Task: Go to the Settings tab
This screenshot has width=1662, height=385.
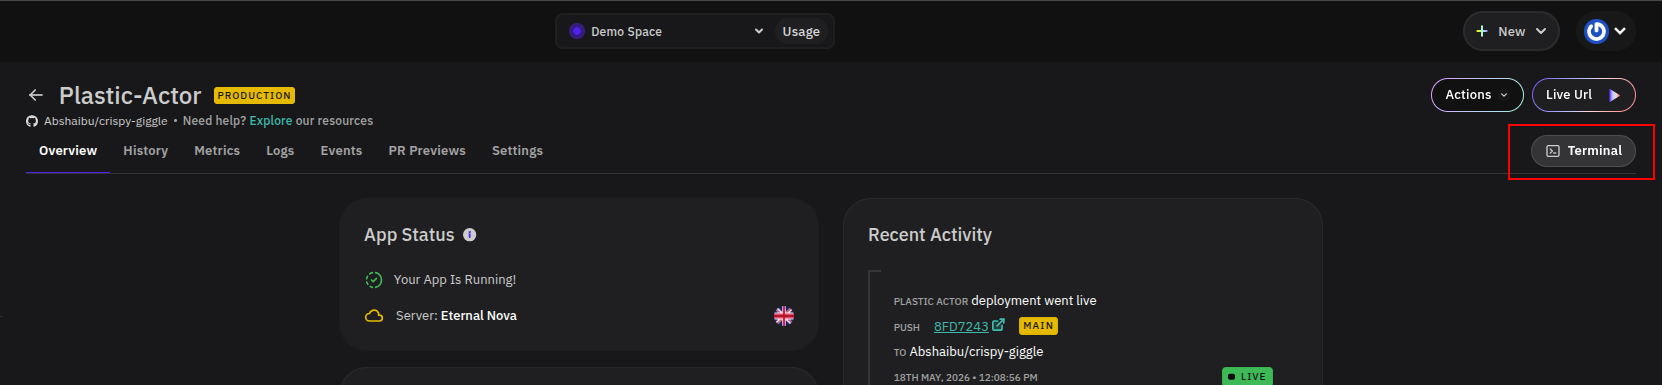Action: [517, 151]
